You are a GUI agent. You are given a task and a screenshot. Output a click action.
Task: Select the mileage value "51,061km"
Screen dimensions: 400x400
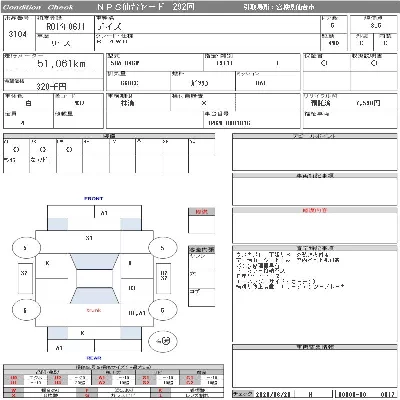coord(61,64)
